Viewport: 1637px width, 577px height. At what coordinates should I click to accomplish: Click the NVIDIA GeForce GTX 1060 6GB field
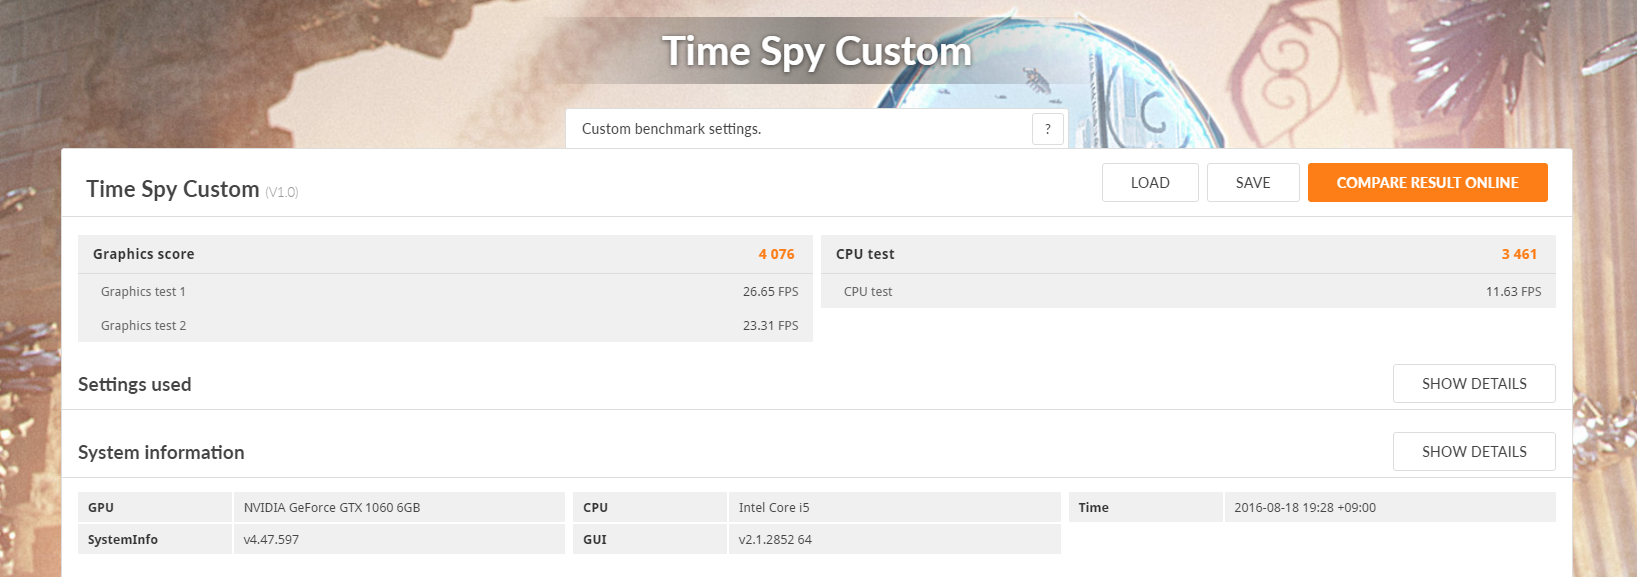[332, 508]
